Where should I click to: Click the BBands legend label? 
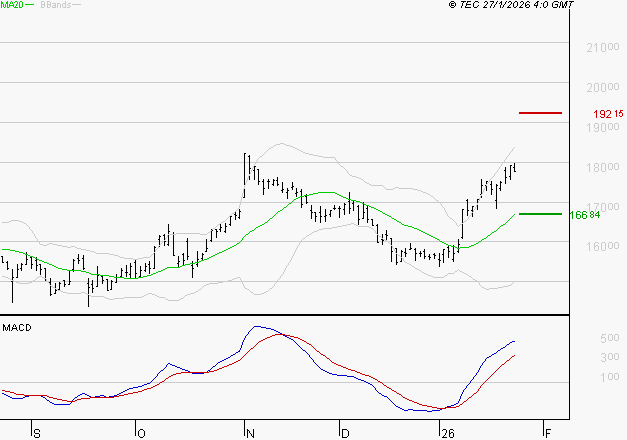pyautogui.click(x=56, y=5)
